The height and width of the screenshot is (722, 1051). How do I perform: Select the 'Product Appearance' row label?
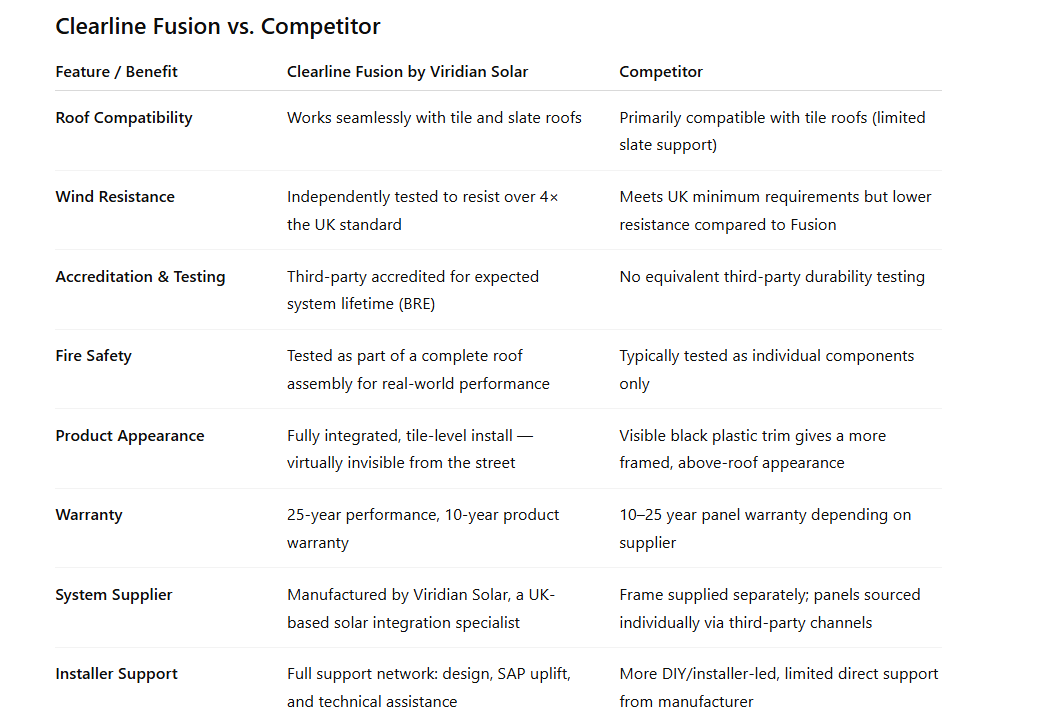click(129, 436)
